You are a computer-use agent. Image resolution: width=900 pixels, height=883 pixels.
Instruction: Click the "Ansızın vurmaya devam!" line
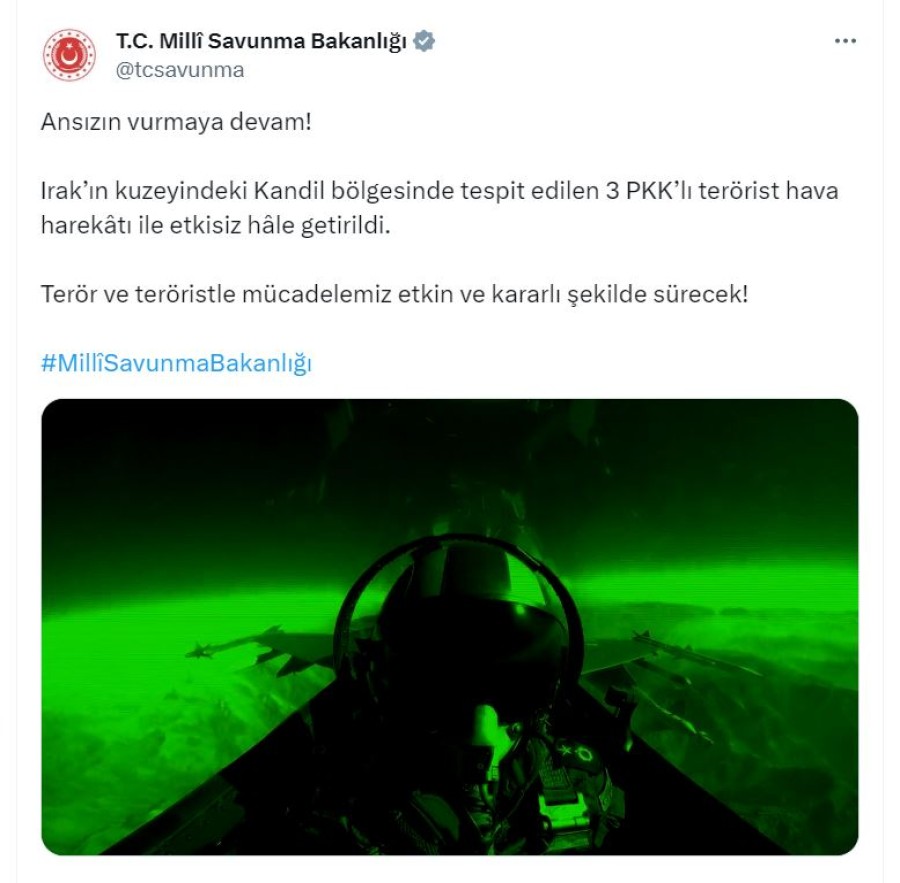pyautogui.click(x=176, y=122)
